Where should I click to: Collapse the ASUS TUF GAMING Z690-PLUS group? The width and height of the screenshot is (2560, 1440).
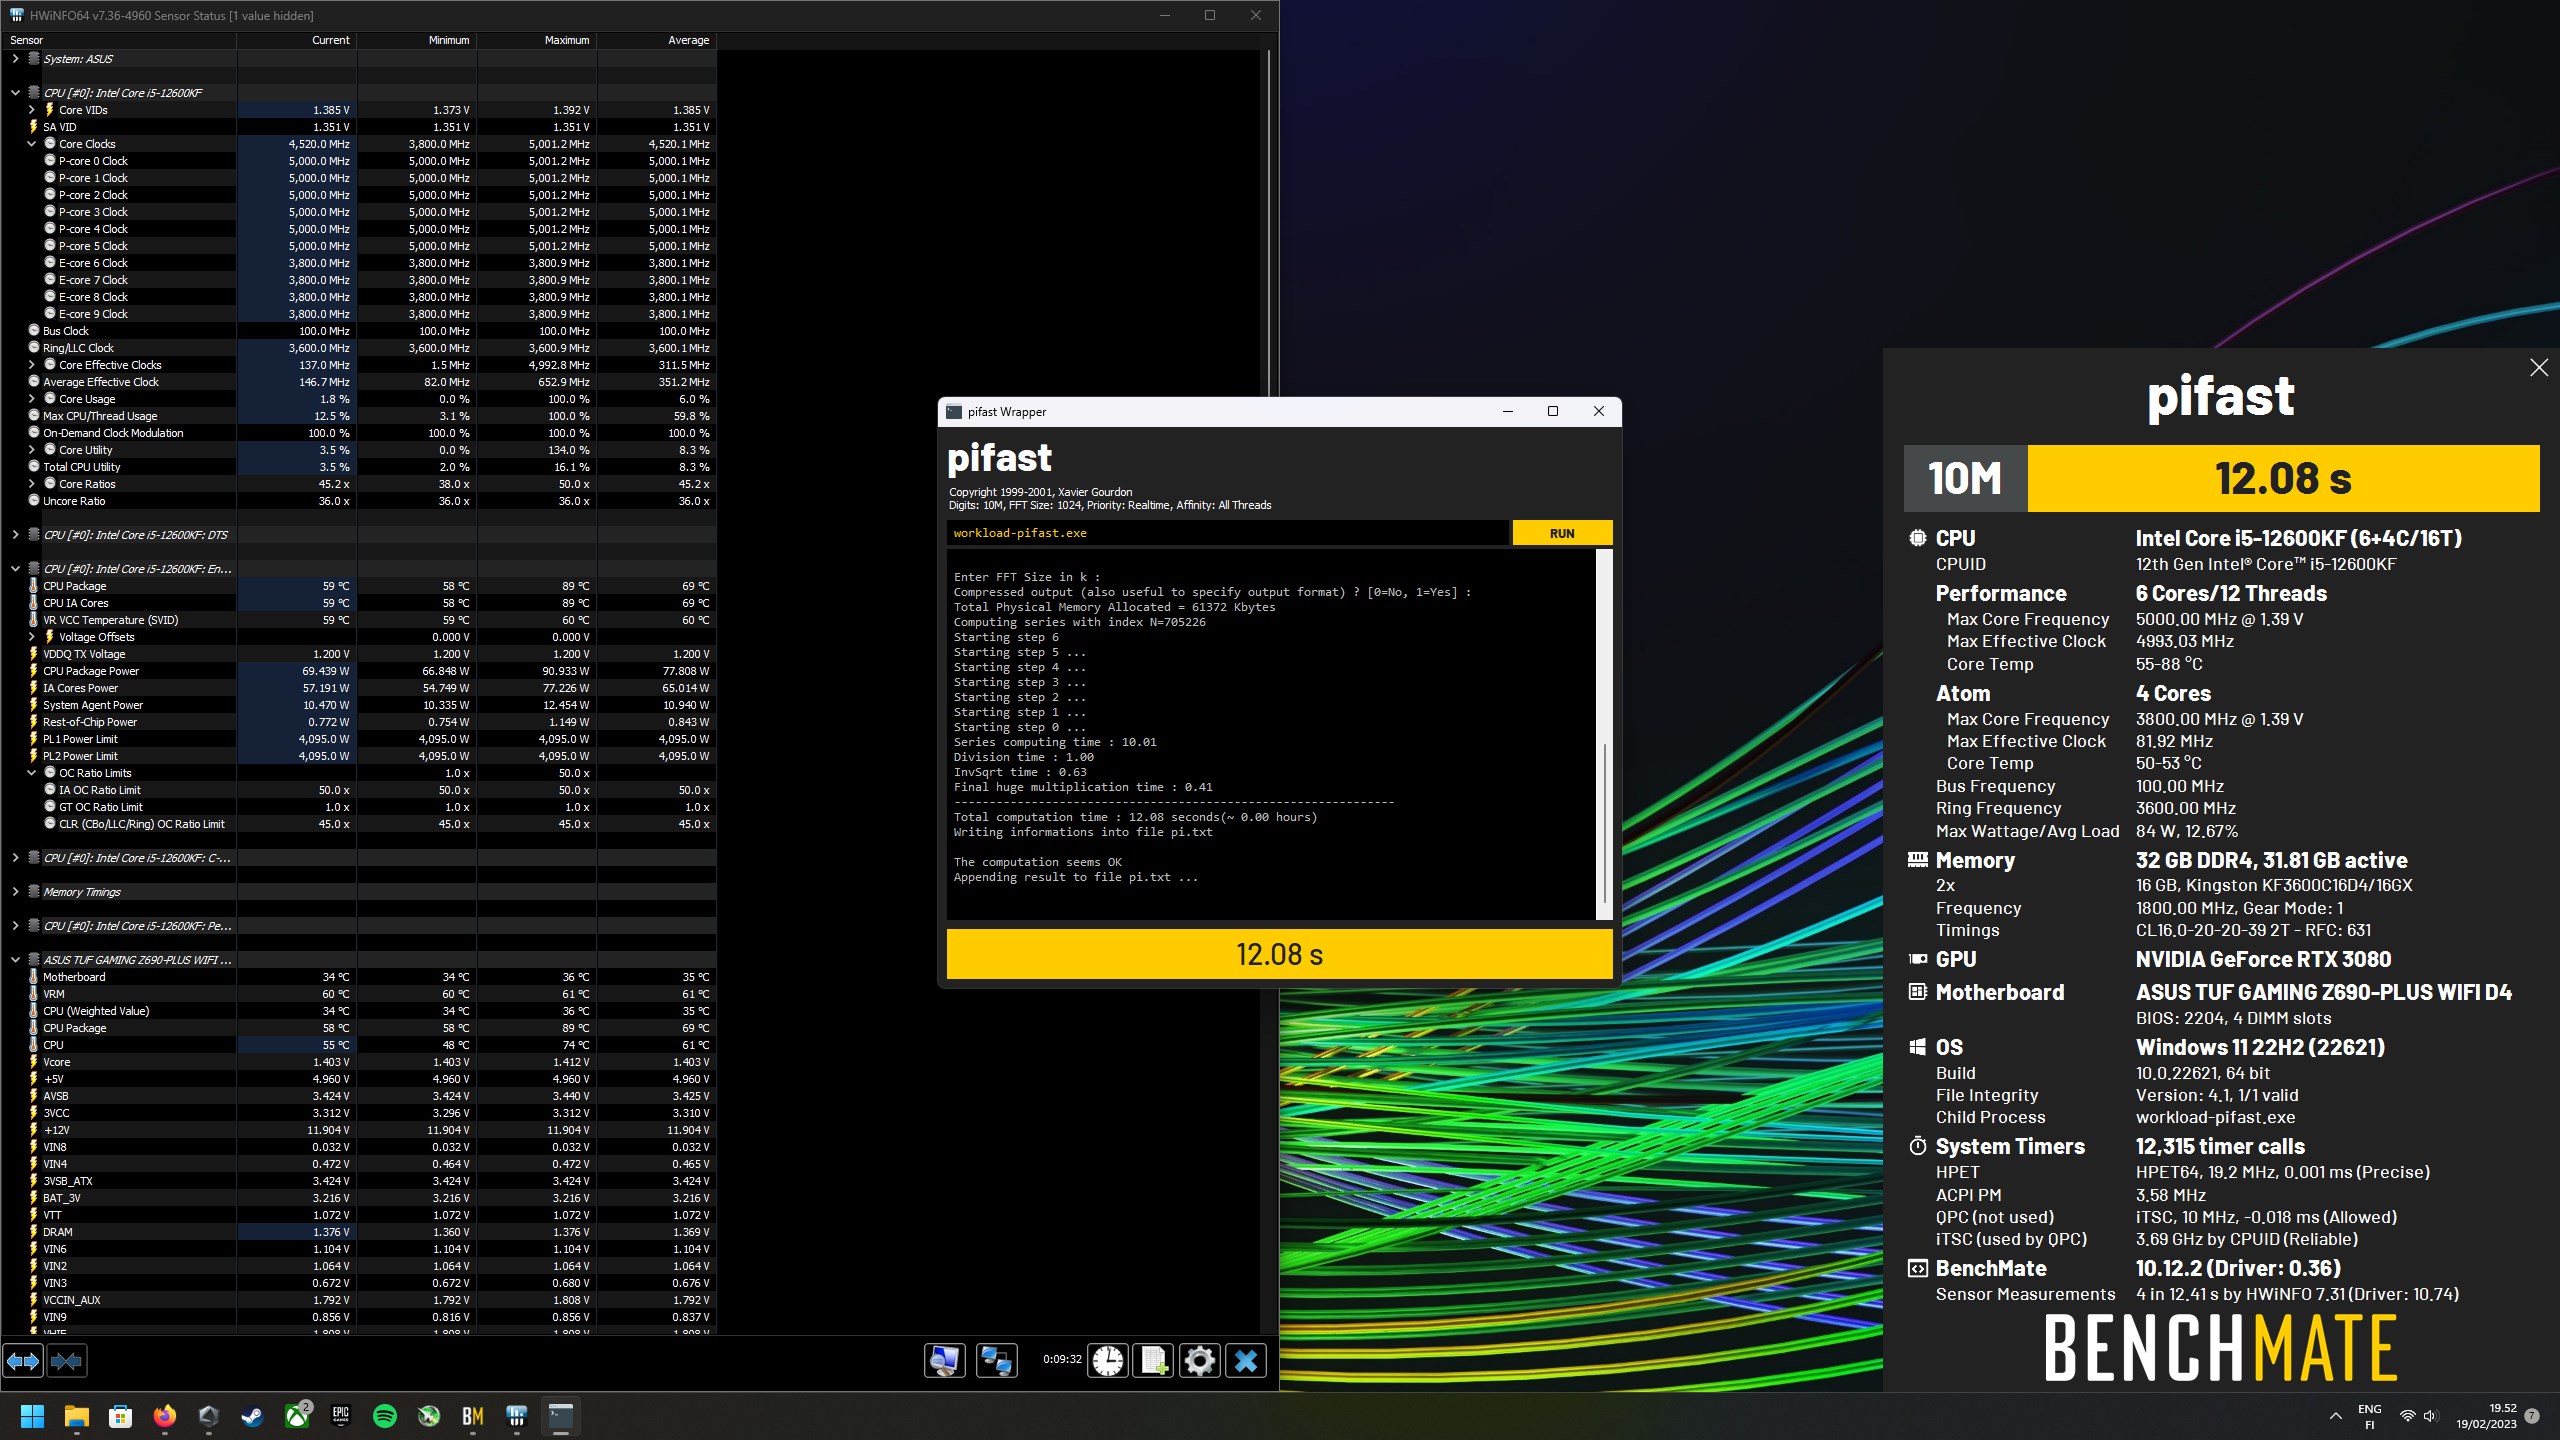click(15, 960)
